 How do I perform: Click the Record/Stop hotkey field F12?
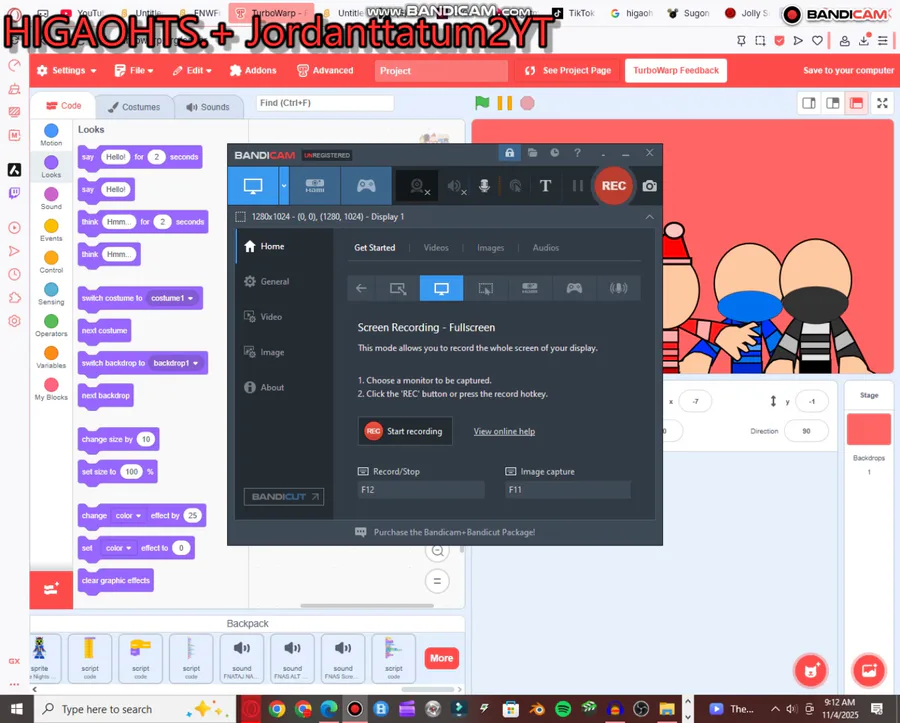click(421, 489)
